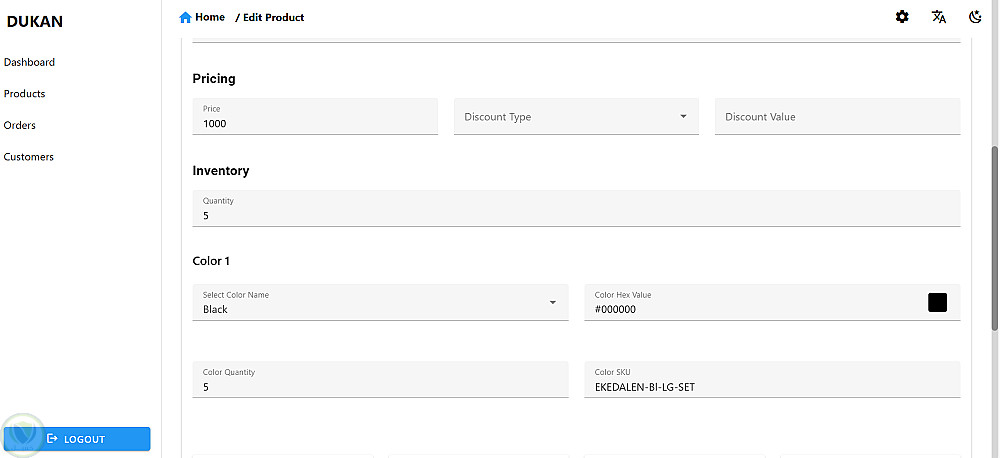Open the Select Color Name dropdown arrow

click(x=552, y=302)
